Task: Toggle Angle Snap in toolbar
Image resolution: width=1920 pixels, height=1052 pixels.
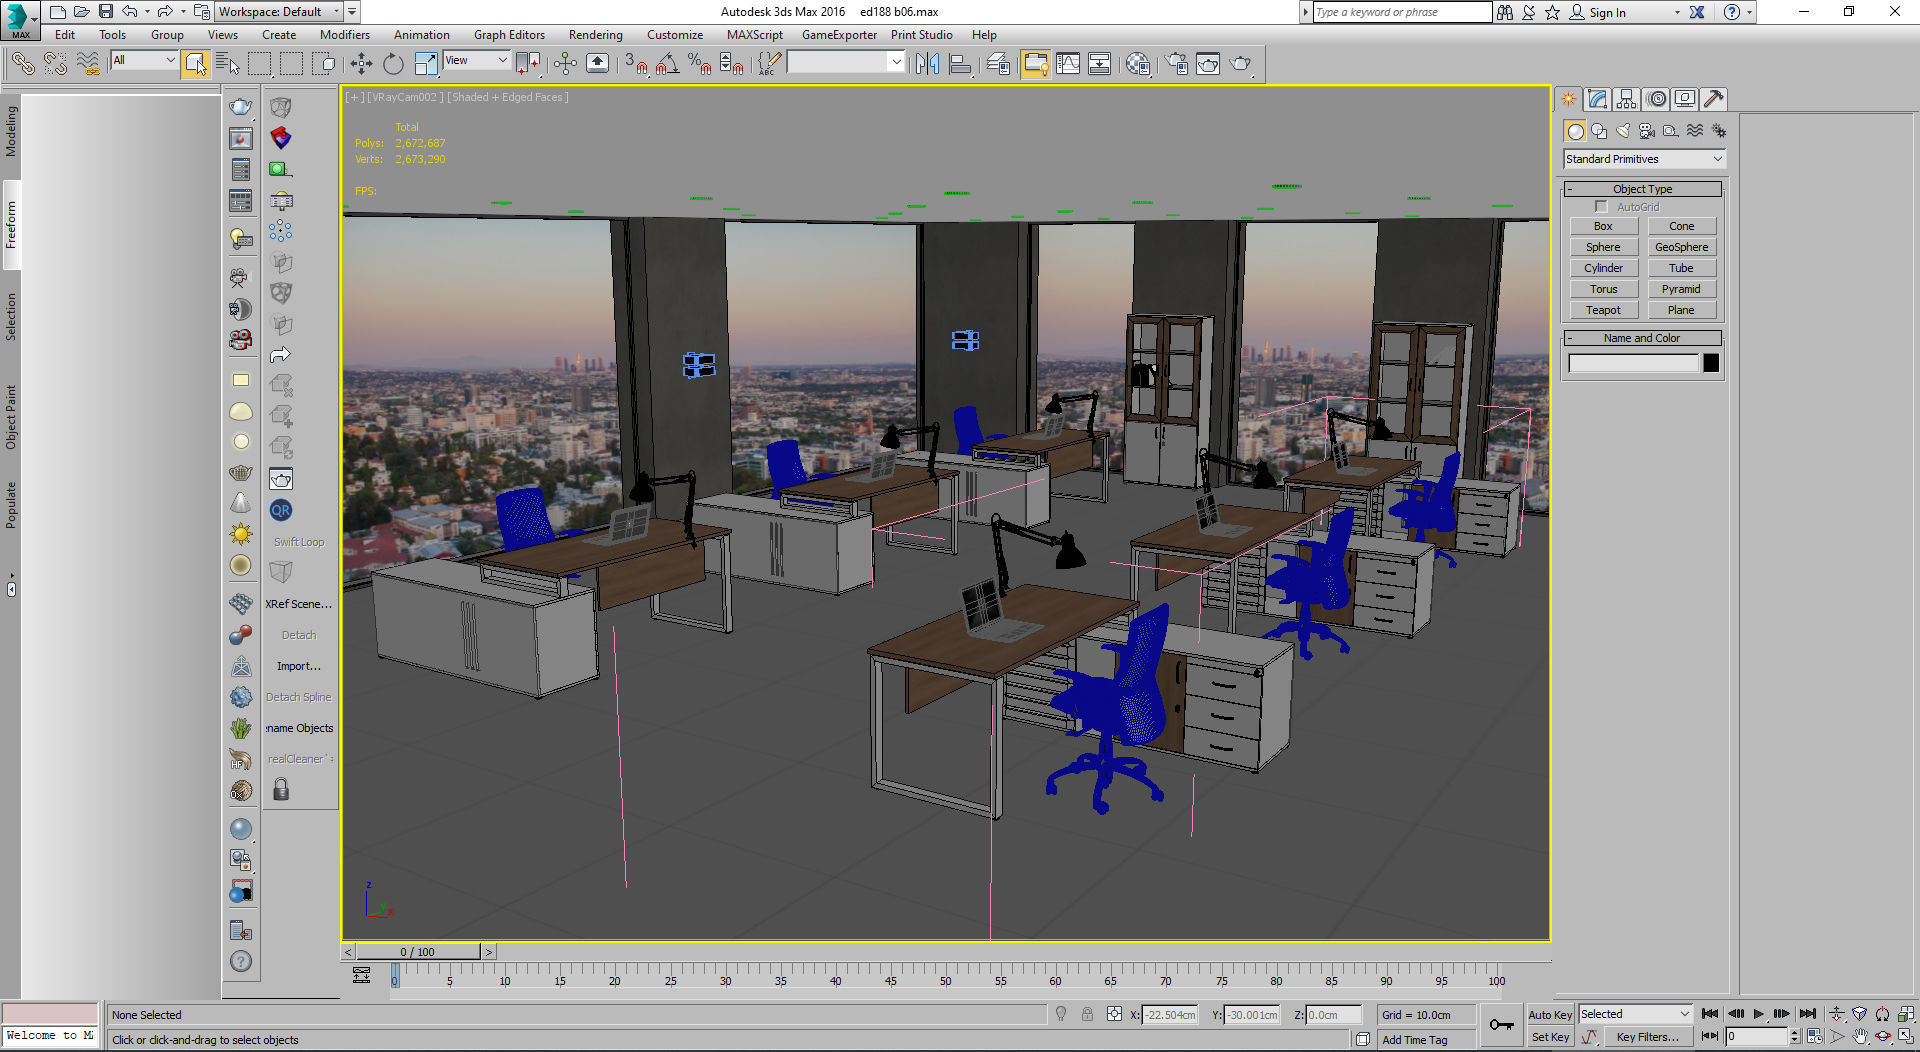Action: [668, 64]
